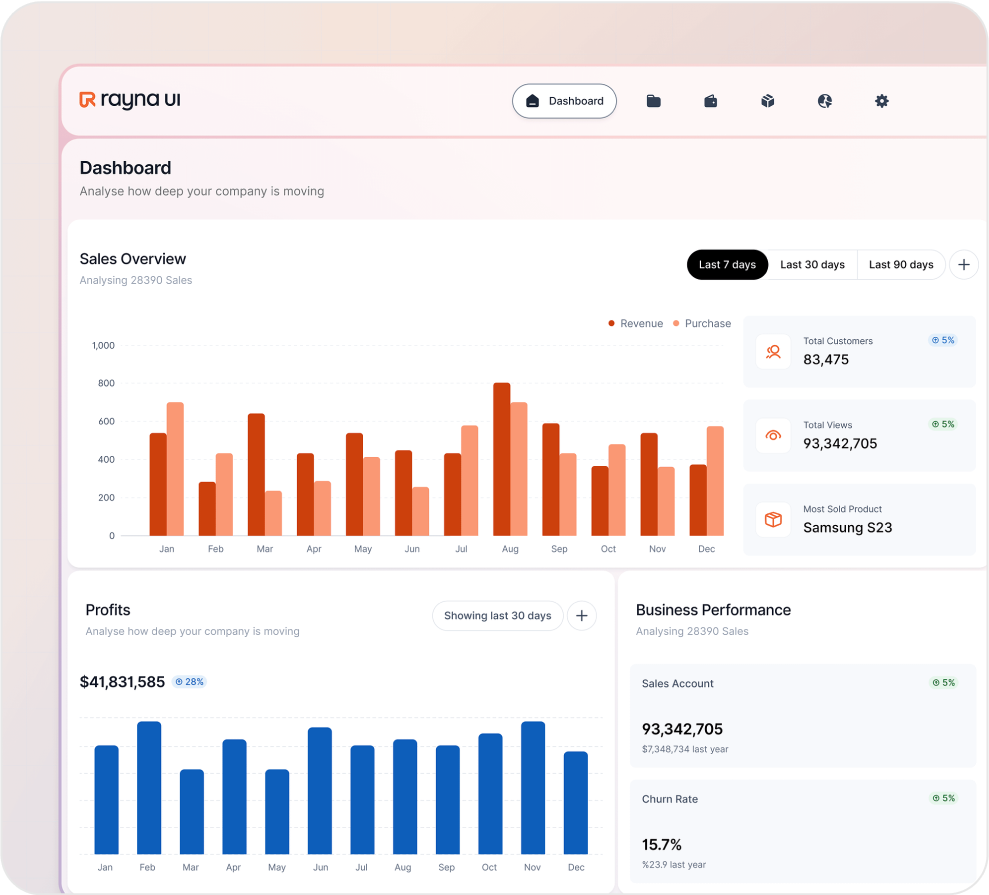The image size is (989, 895).
Task: Open the Showing last 30 days dropdown
Action: pyautogui.click(x=498, y=616)
